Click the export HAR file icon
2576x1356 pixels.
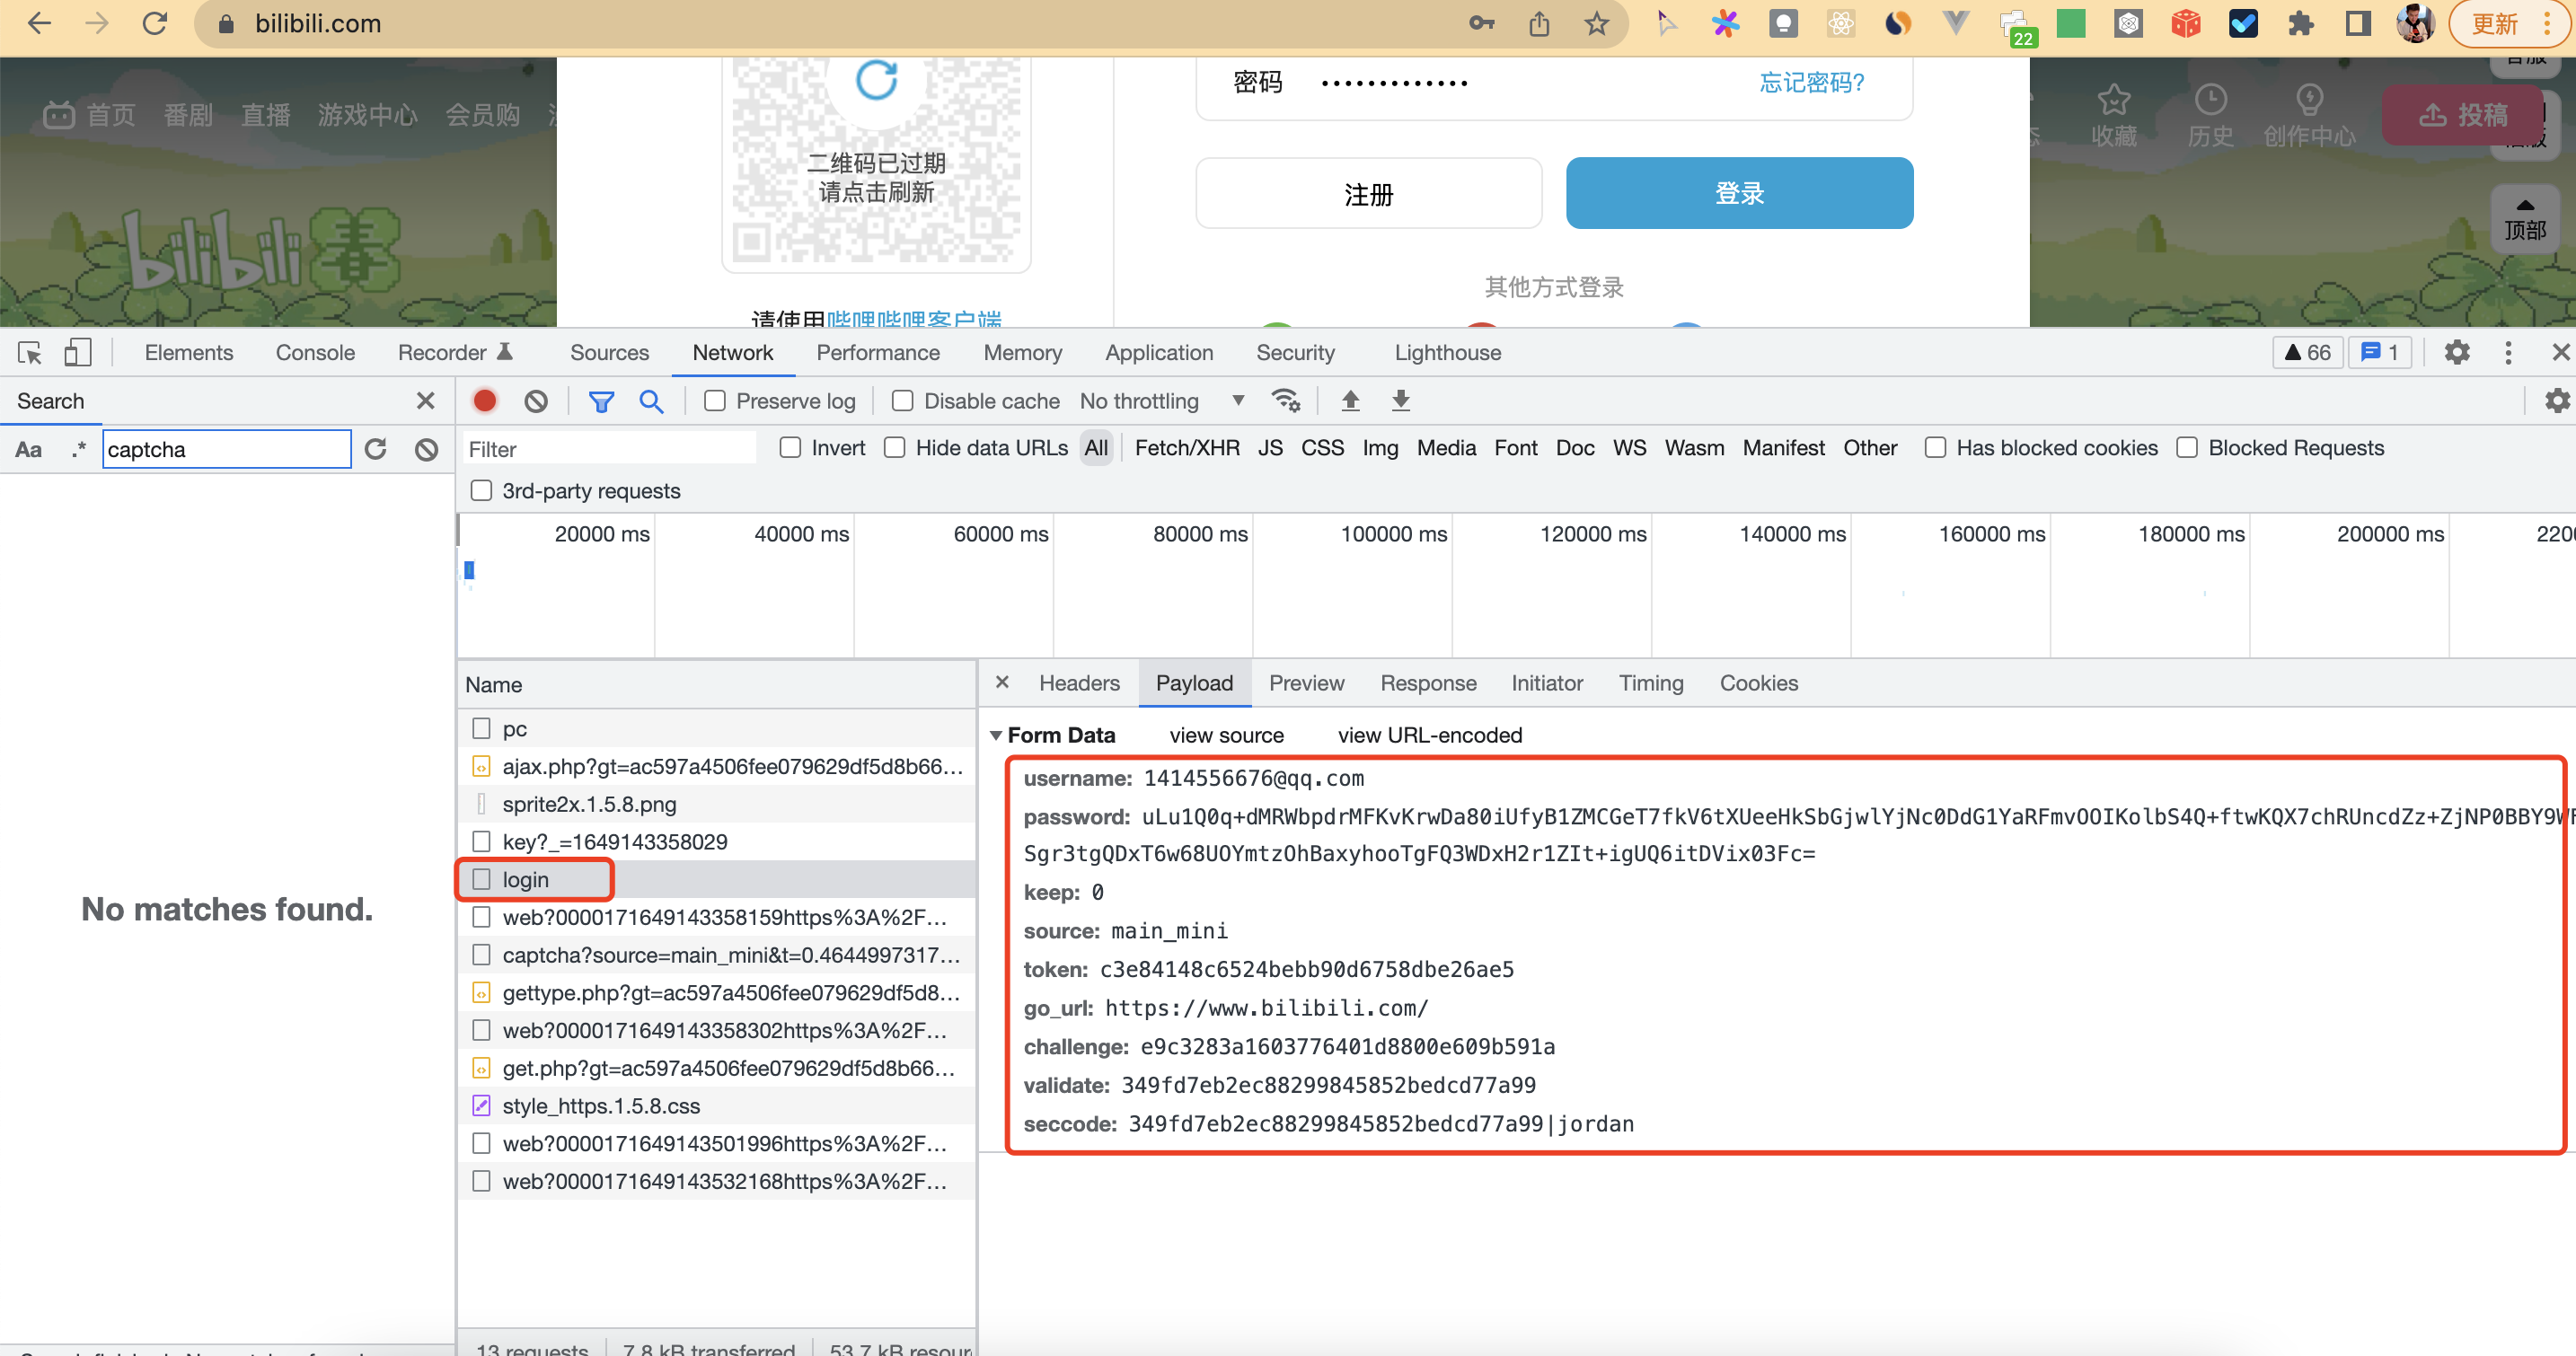pos(1398,401)
